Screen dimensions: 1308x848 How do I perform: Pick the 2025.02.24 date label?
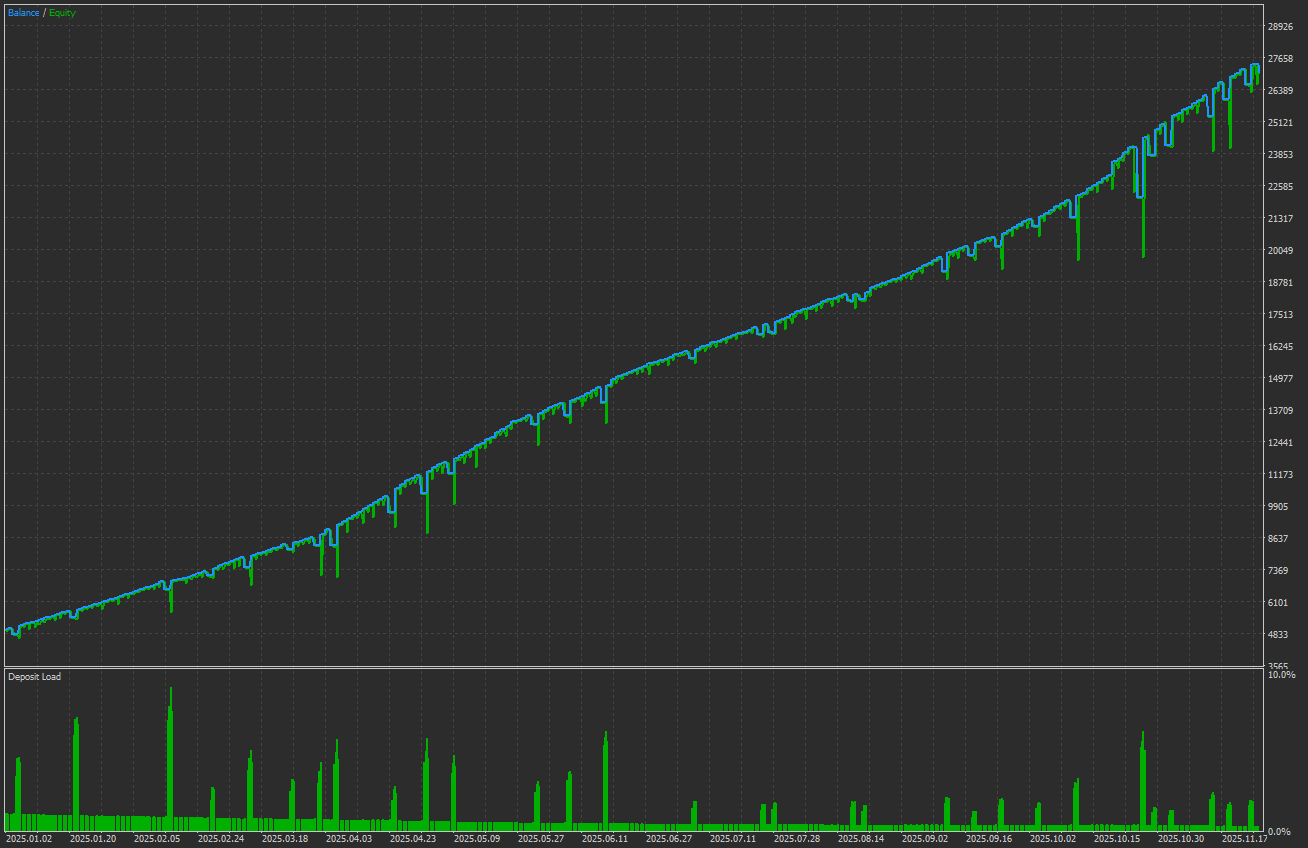click(x=221, y=840)
